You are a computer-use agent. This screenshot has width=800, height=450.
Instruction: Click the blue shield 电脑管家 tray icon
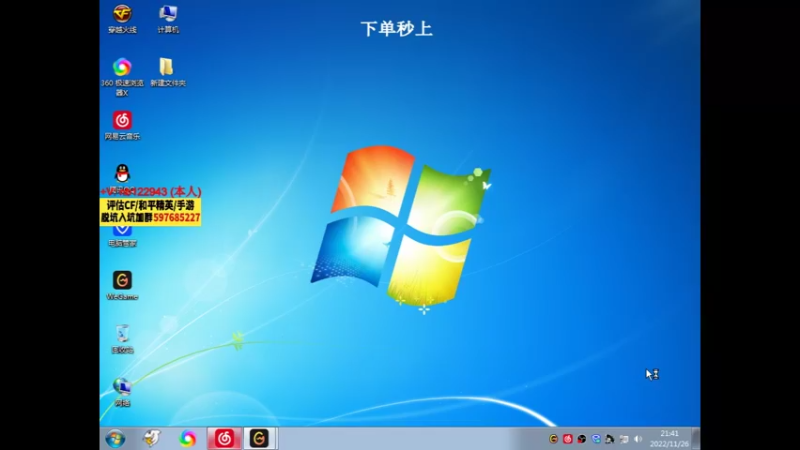(x=596, y=439)
